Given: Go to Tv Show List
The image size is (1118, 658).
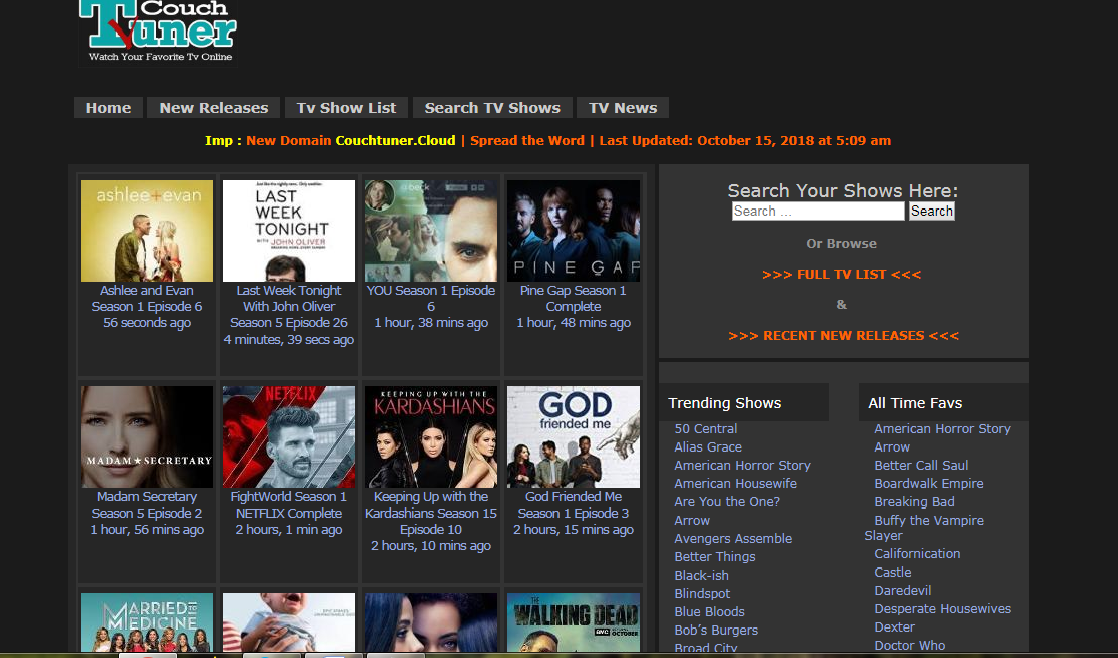Looking at the screenshot, I should tap(347, 108).
